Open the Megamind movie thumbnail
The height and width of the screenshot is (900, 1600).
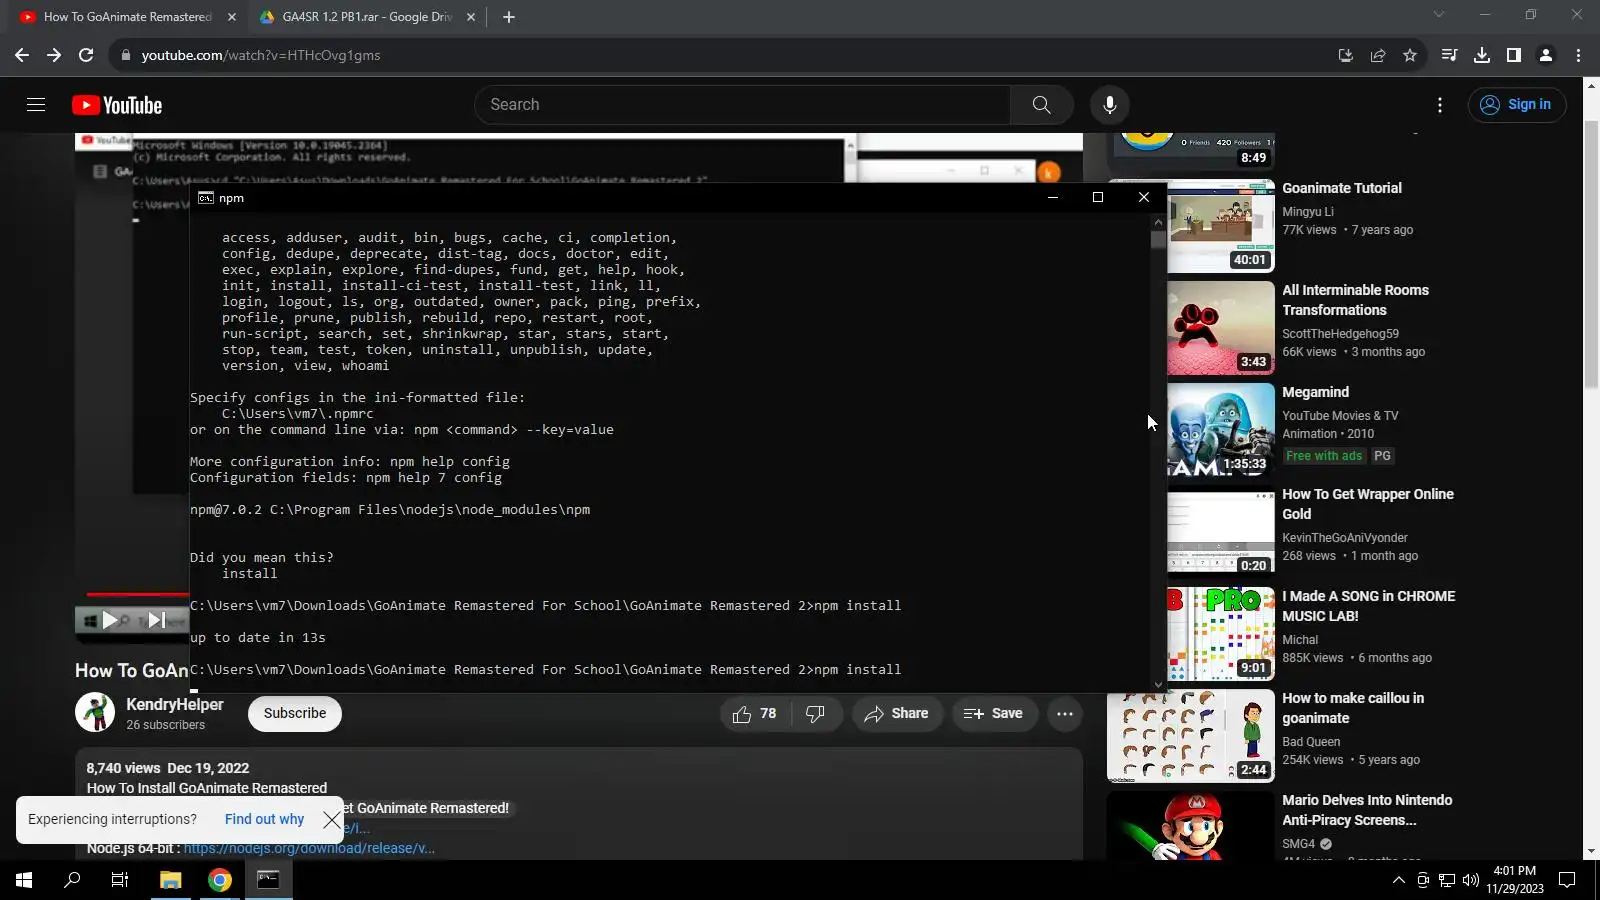click(x=1220, y=430)
